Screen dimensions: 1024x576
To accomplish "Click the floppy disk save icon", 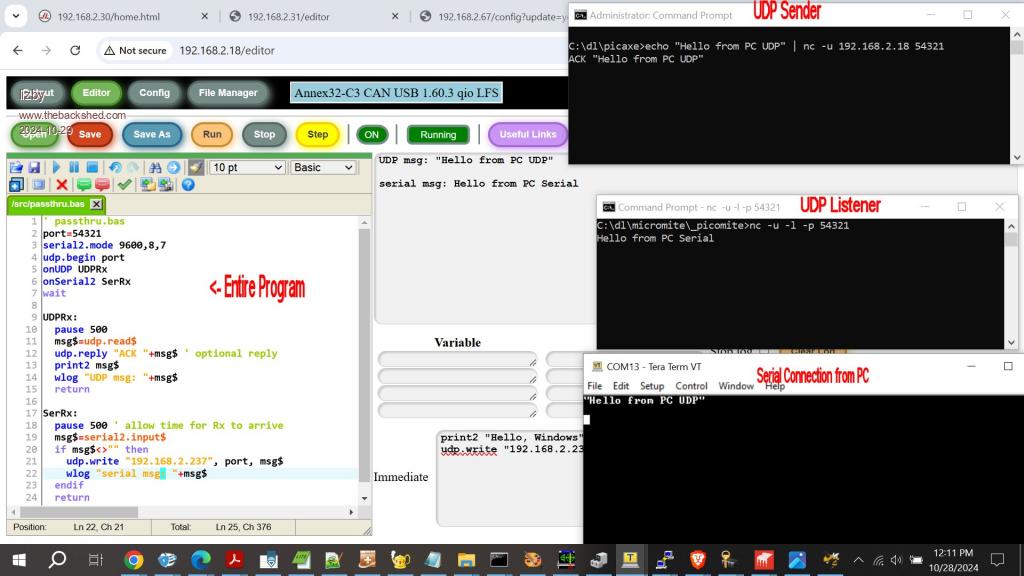I will pyautogui.click(x=34, y=168).
